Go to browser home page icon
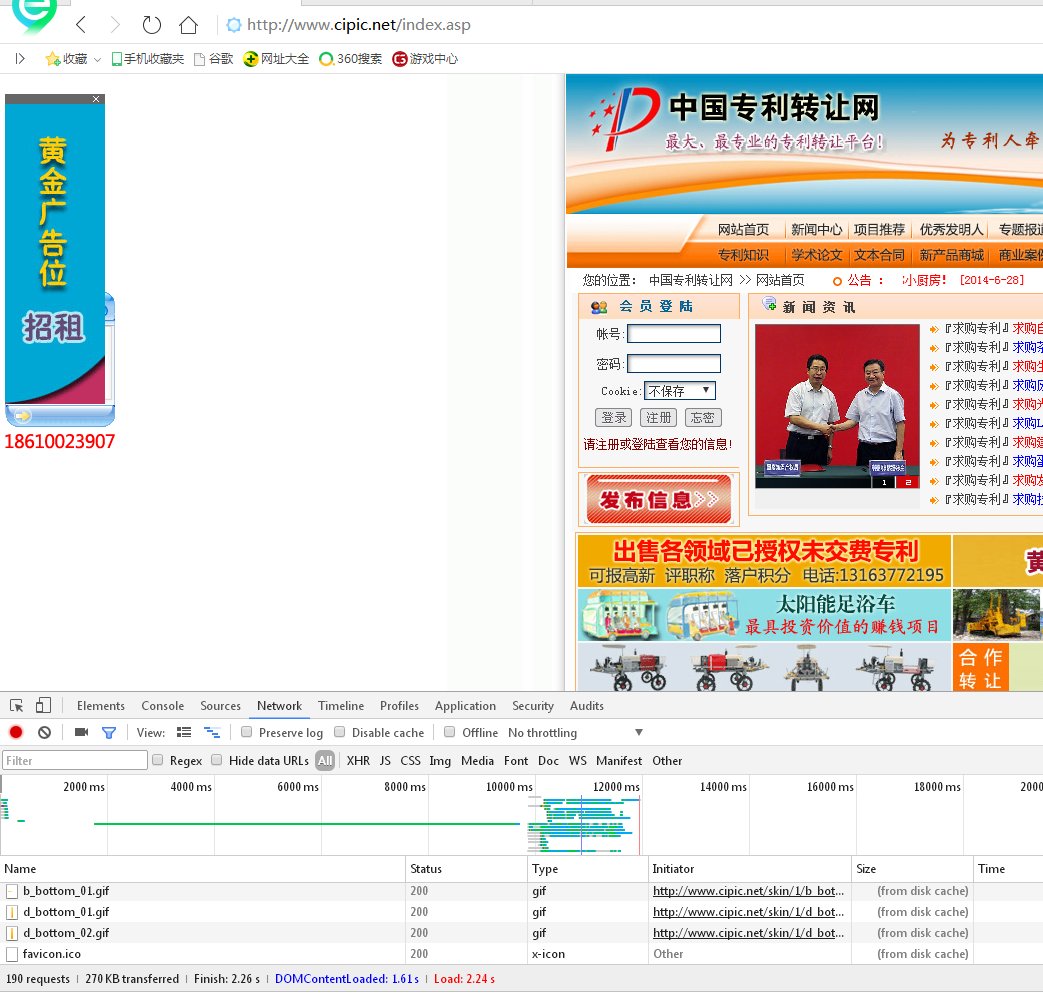The height and width of the screenshot is (993, 1043). point(188,25)
